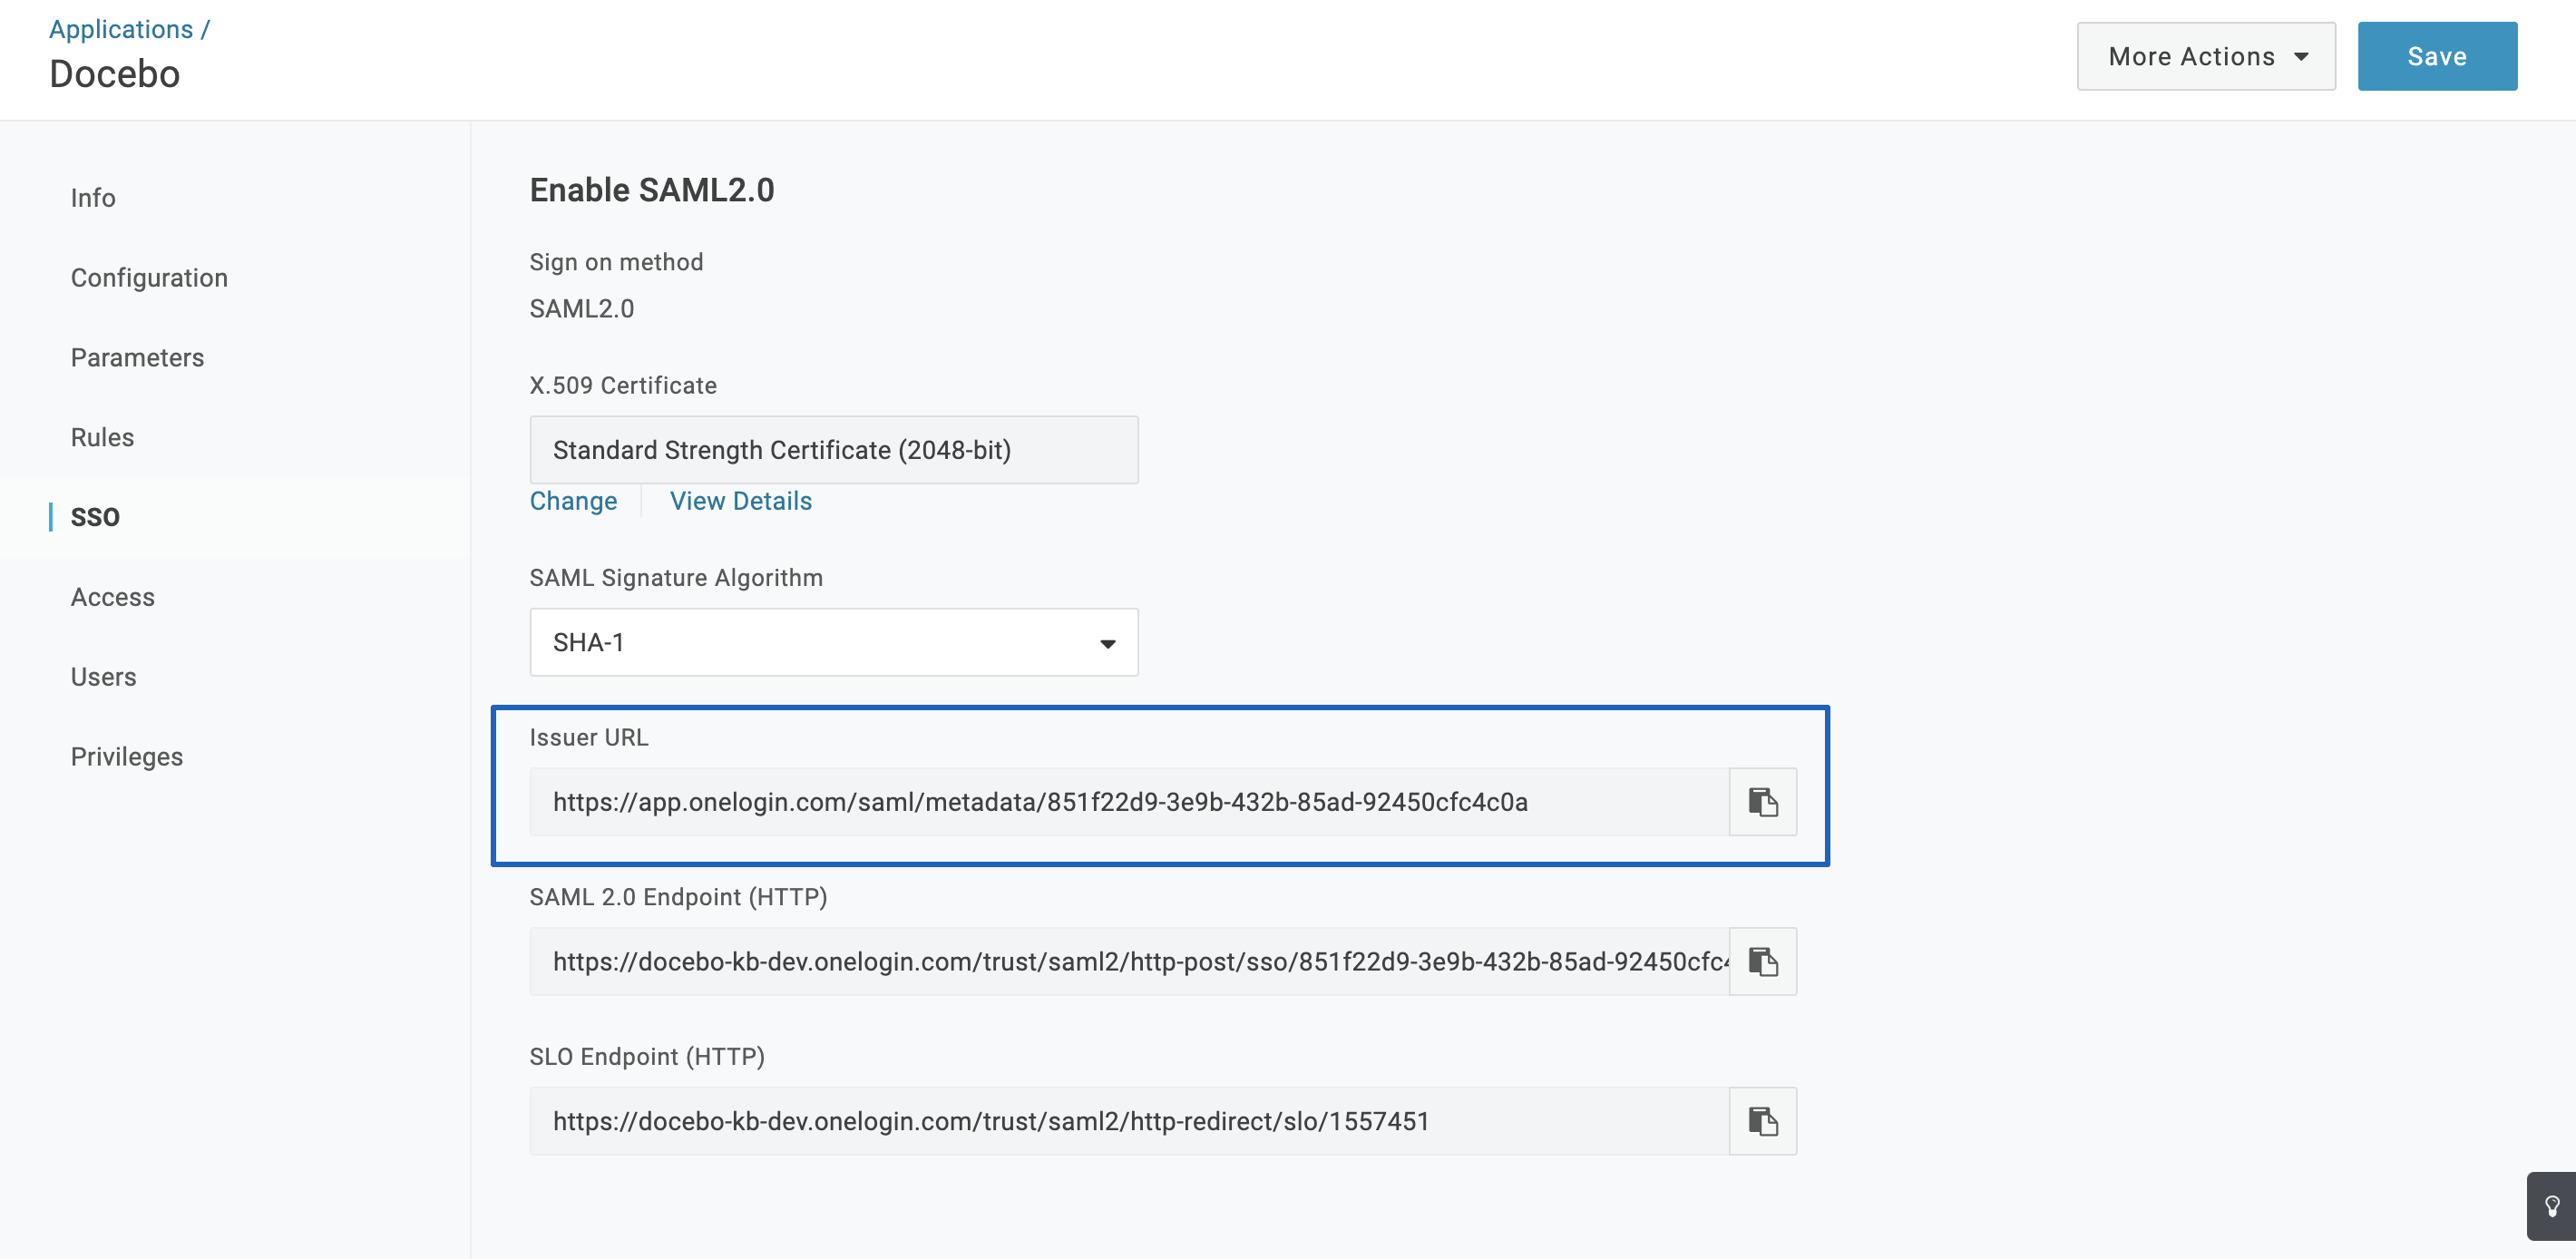
Task: Click the SLO Endpoint (HTTP) label
Action: (x=647, y=1057)
